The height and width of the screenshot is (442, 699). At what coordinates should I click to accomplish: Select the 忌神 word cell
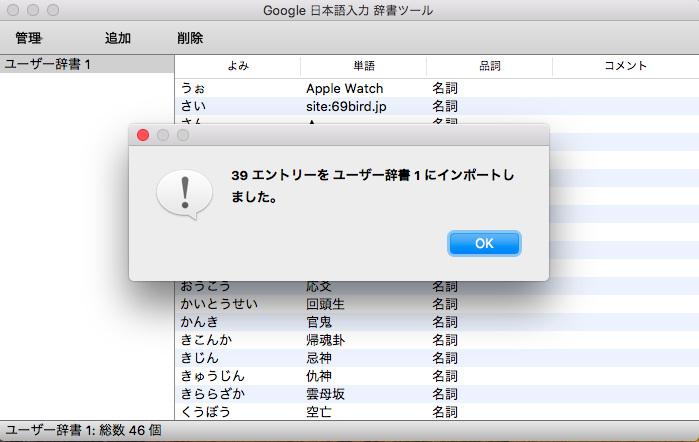tap(364, 358)
